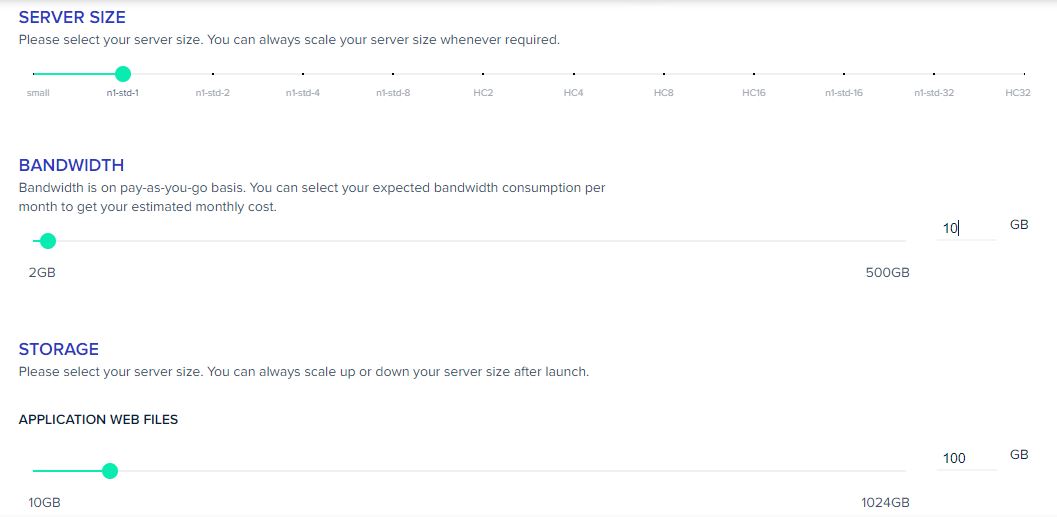Choose n1-std-2 on the server size slider
This screenshot has height=517, width=1057.
213,74
